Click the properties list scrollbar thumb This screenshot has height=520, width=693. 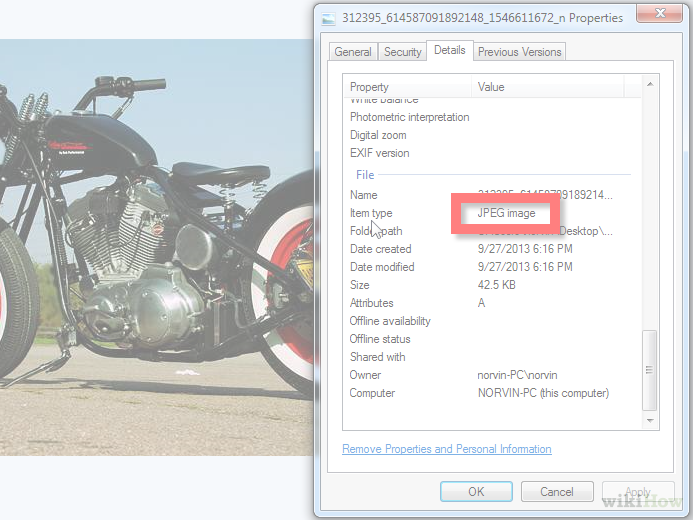click(650, 370)
